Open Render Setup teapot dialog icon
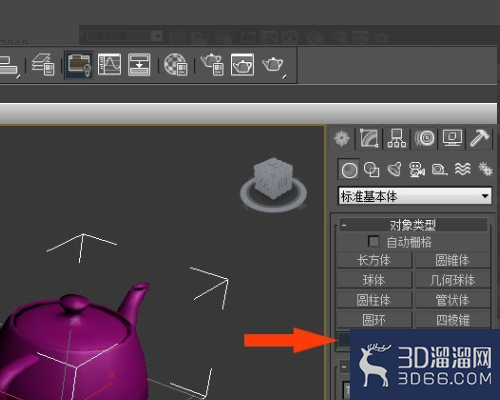This screenshot has width=500, height=400. [212, 65]
